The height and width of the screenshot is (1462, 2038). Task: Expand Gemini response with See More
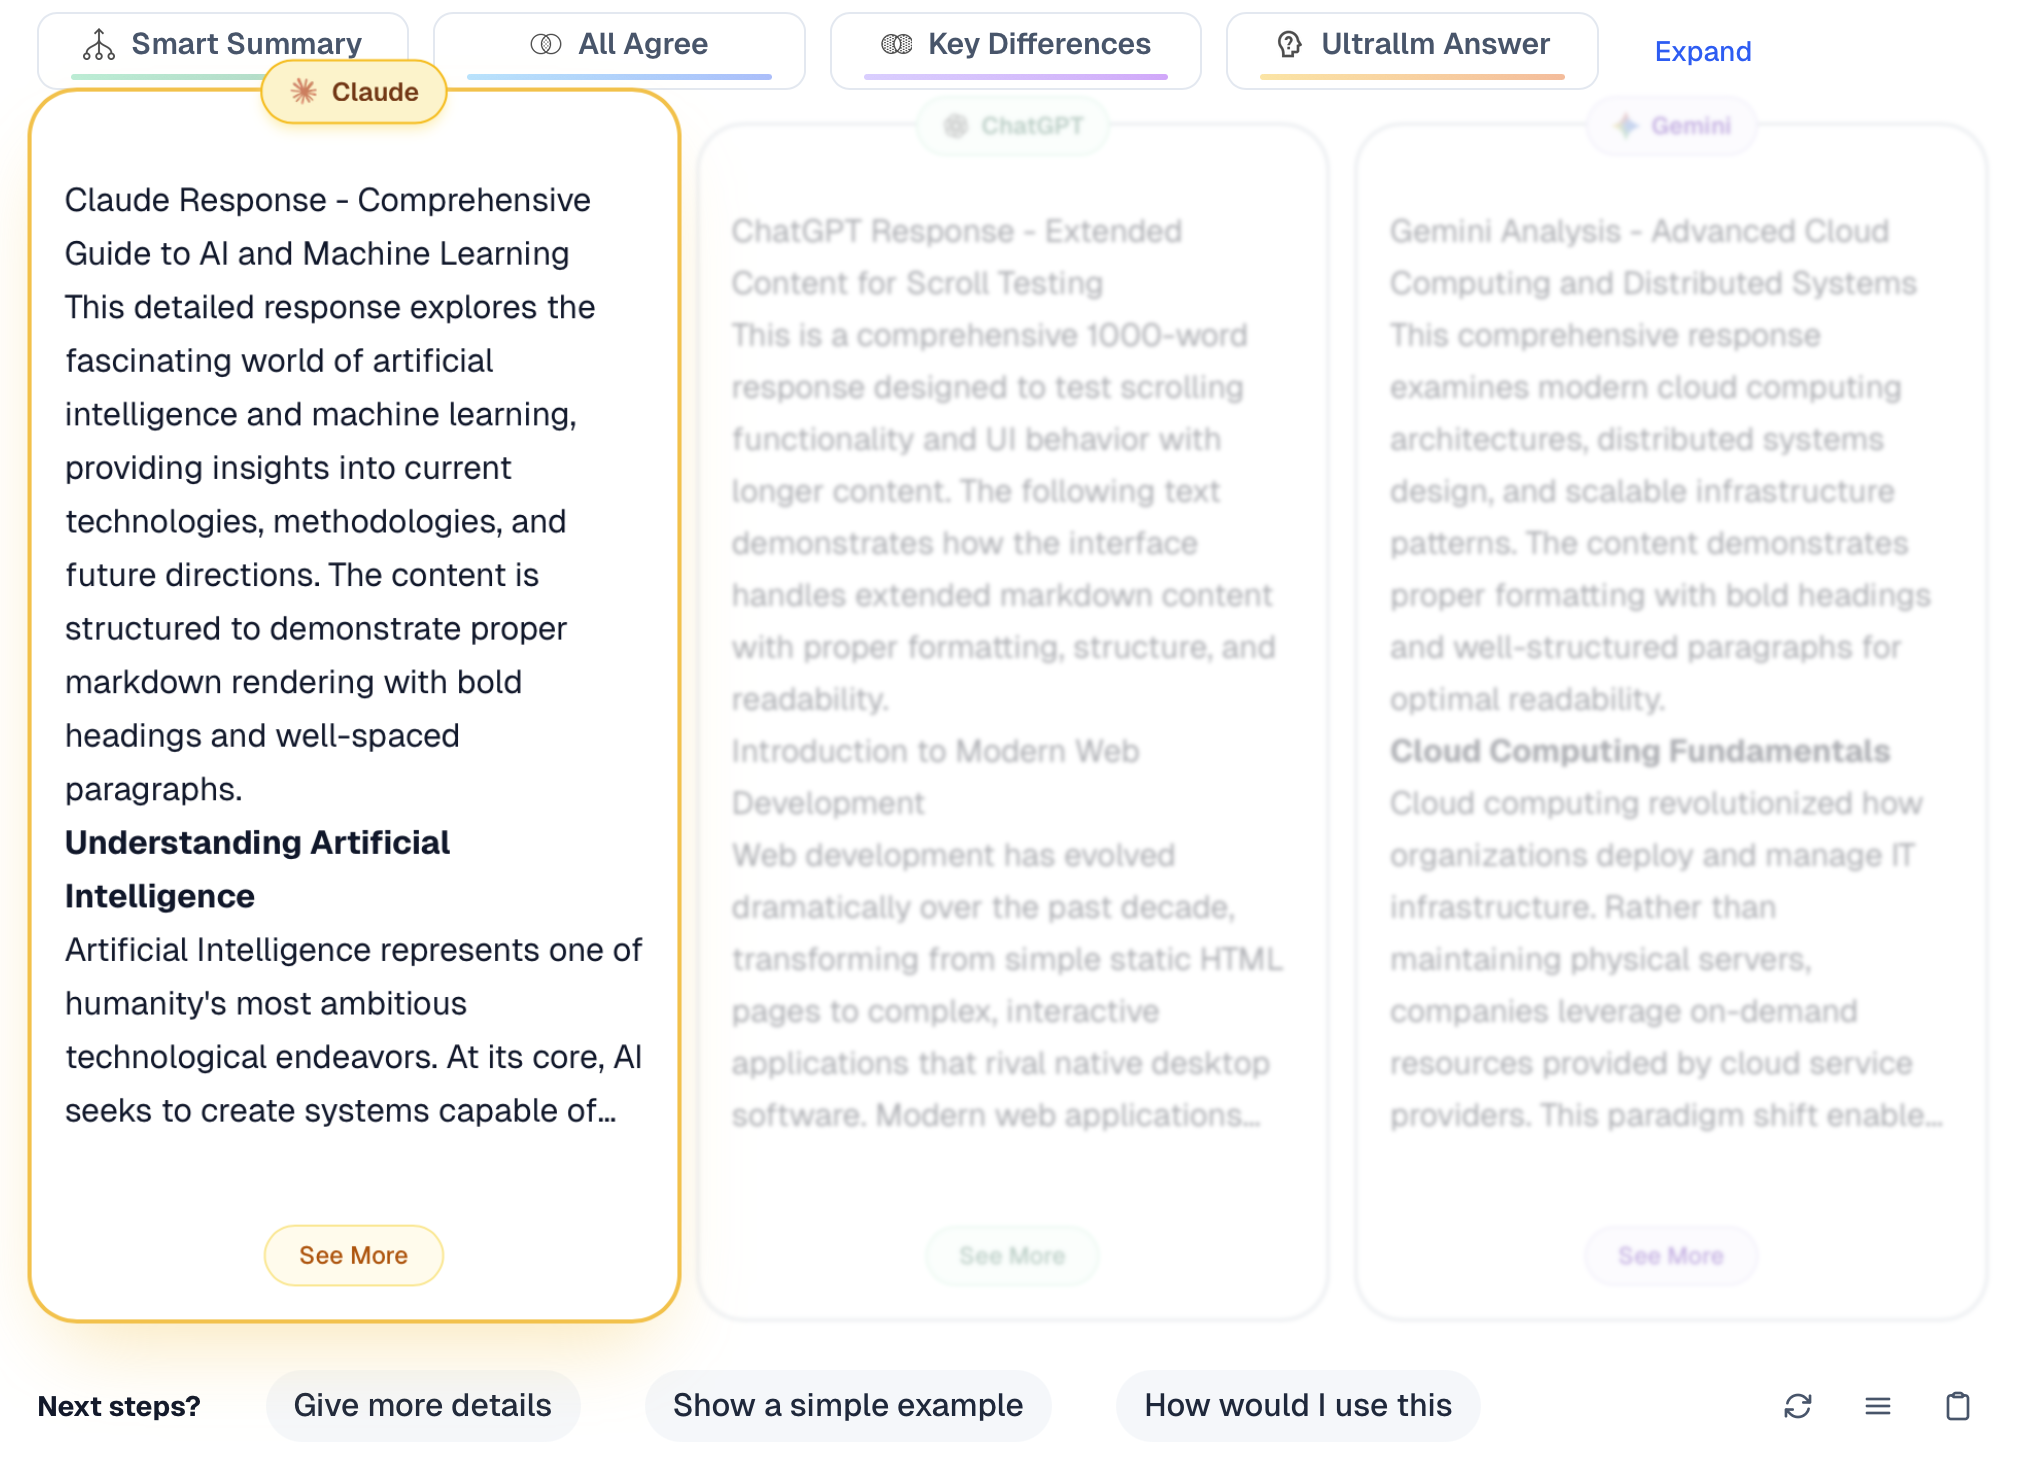pyautogui.click(x=1670, y=1256)
